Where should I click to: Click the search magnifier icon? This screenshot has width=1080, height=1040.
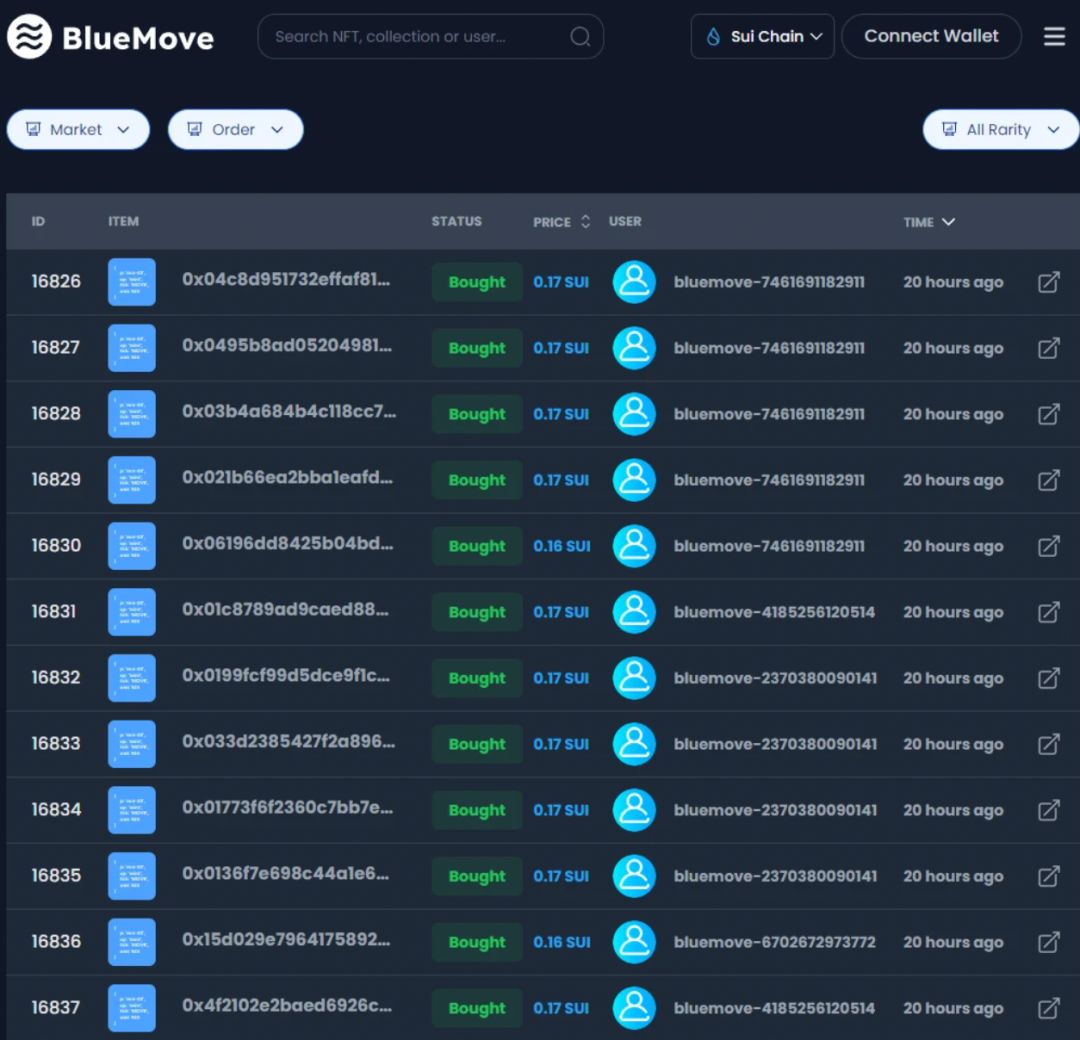[580, 37]
